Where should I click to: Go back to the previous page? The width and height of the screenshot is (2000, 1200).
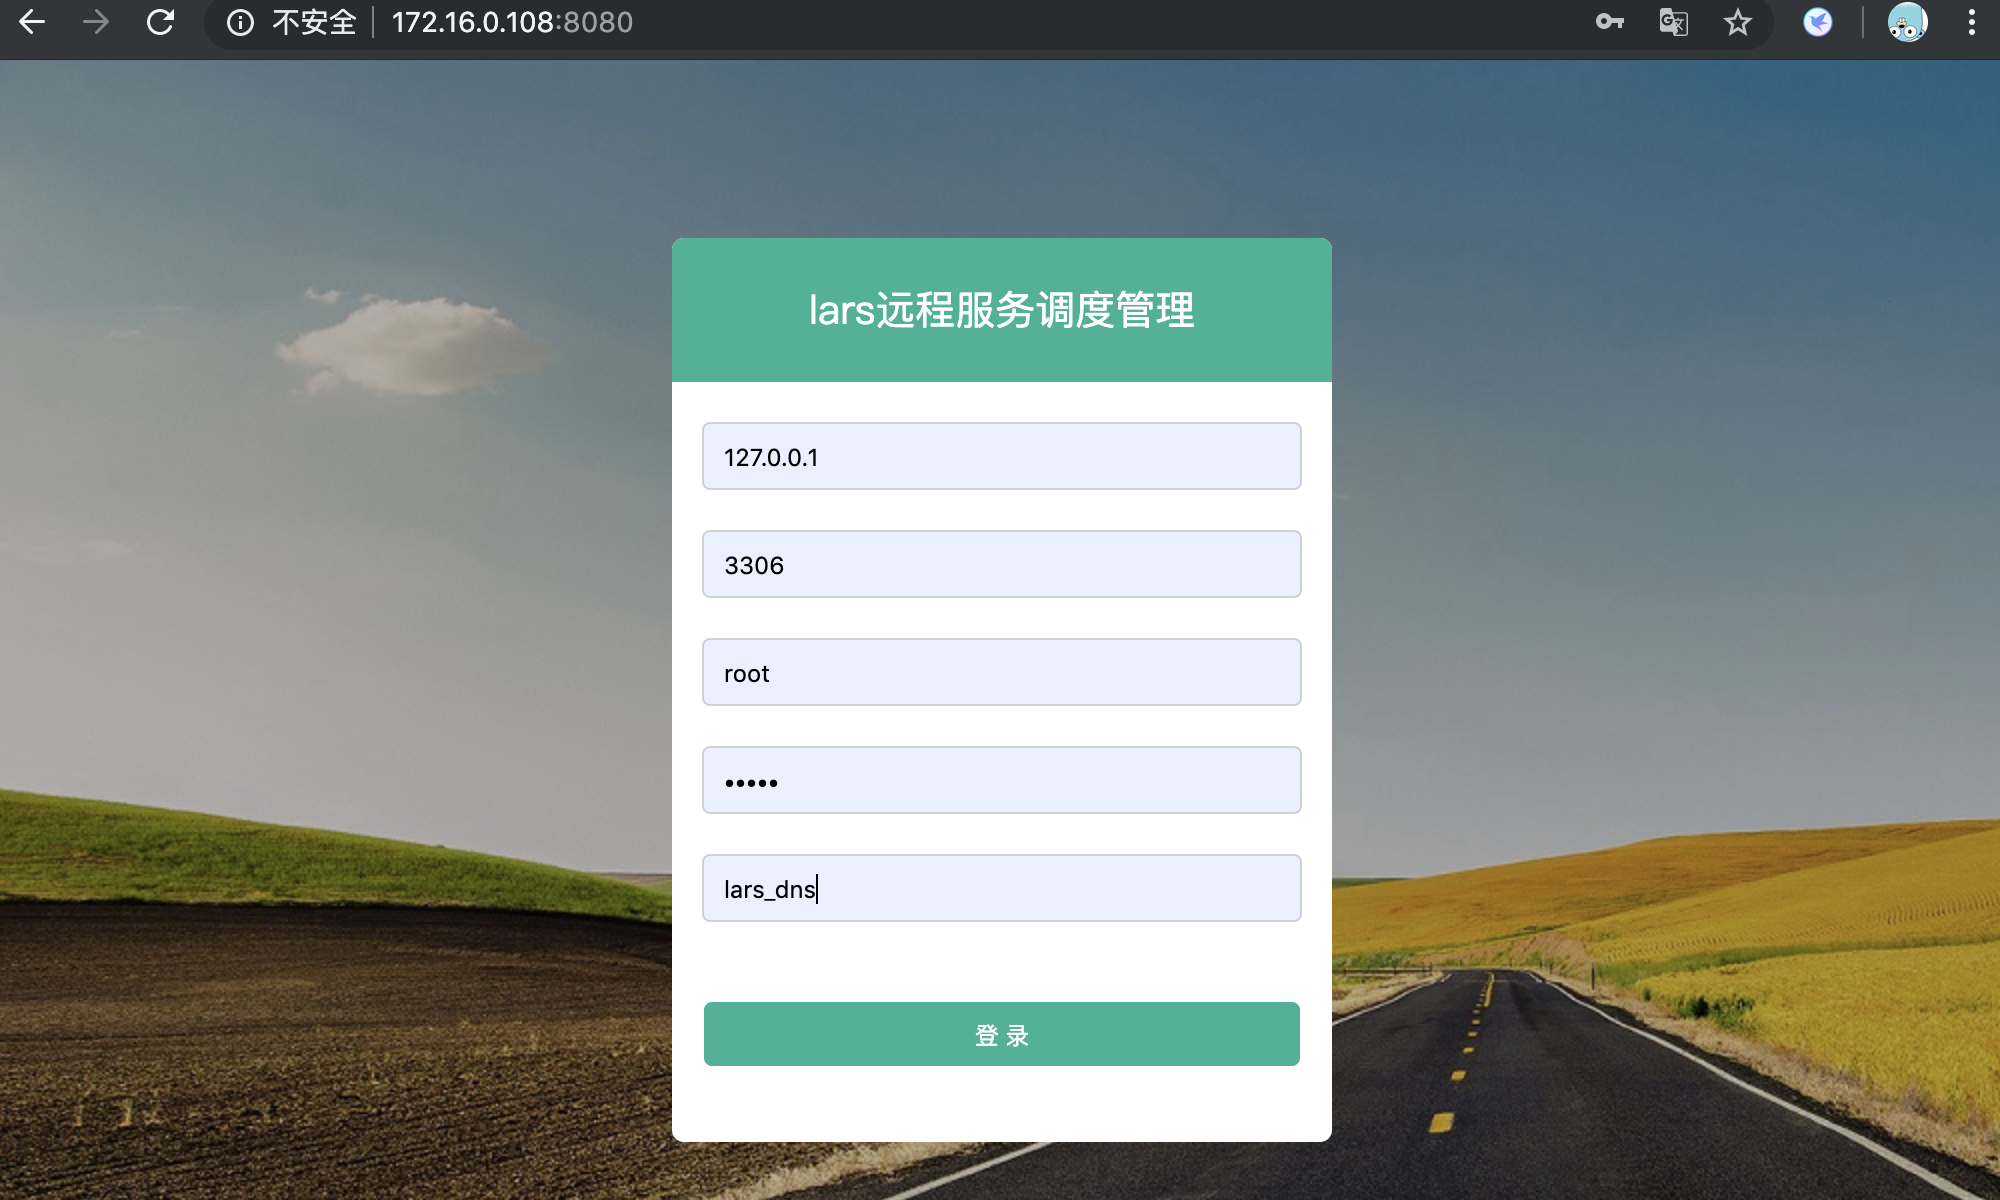click(32, 22)
